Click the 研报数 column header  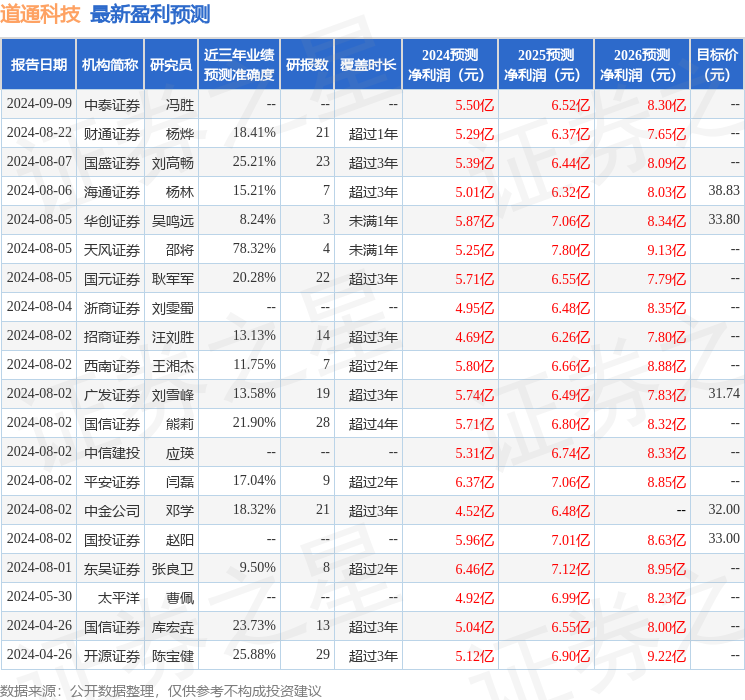point(307,65)
